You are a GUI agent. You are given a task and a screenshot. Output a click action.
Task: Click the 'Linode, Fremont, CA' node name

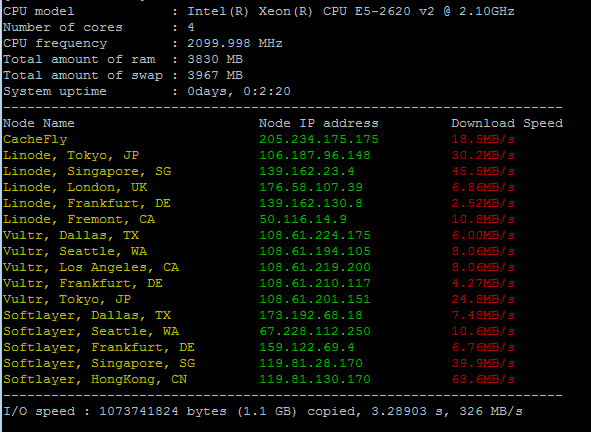(79, 219)
